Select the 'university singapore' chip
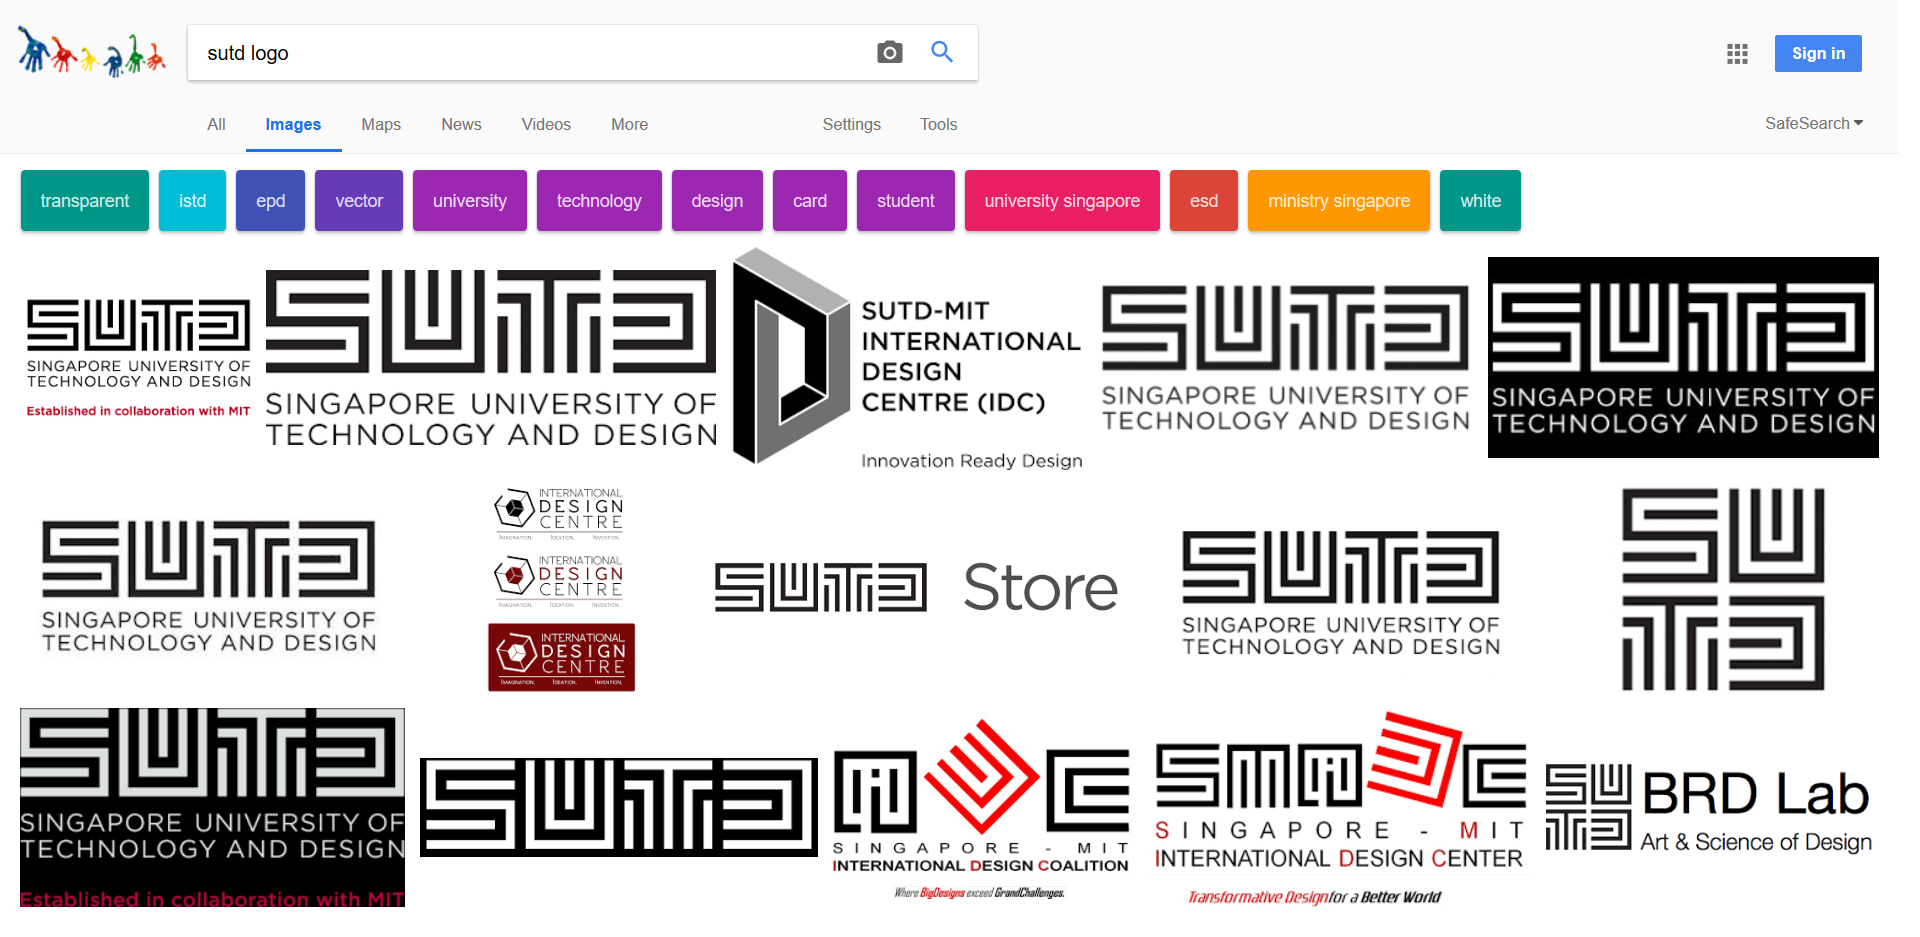The width and height of the screenshot is (1920, 937). tap(1062, 201)
